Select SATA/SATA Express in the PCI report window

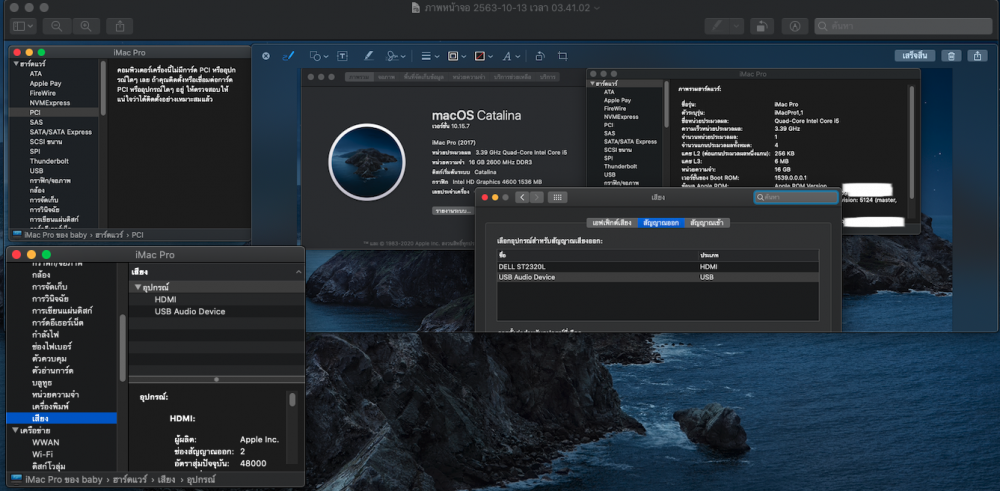click(61, 132)
